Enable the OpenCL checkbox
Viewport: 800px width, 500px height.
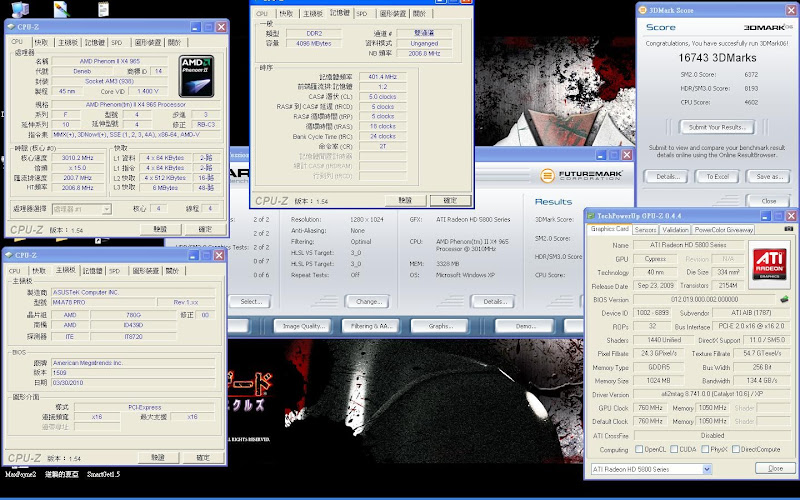[x=639, y=450]
